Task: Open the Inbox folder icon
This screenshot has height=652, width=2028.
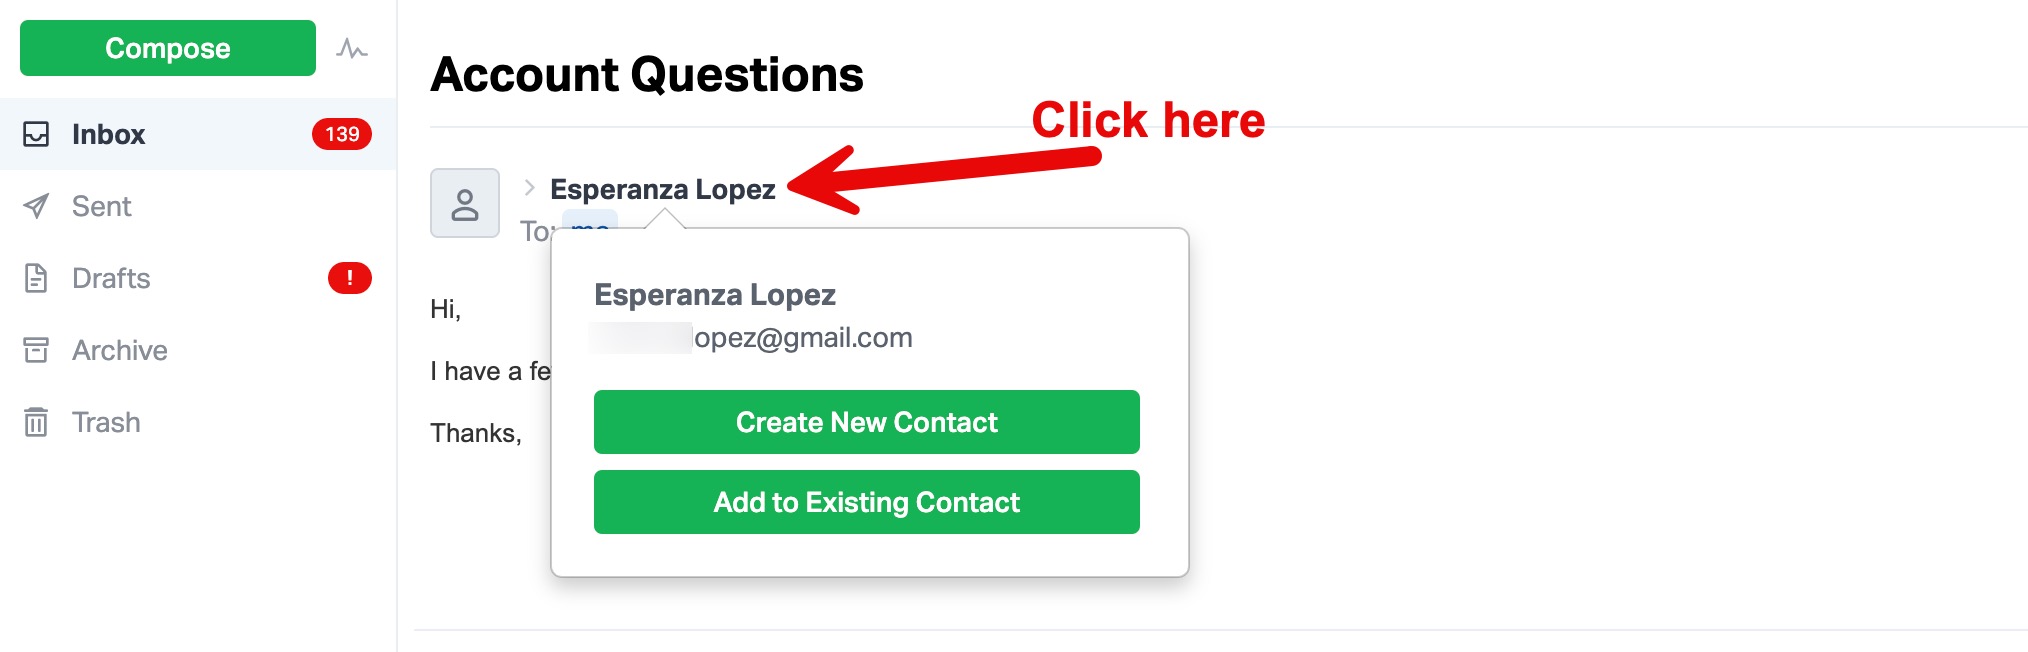Action: pyautogui.click(x=37, y=134)
